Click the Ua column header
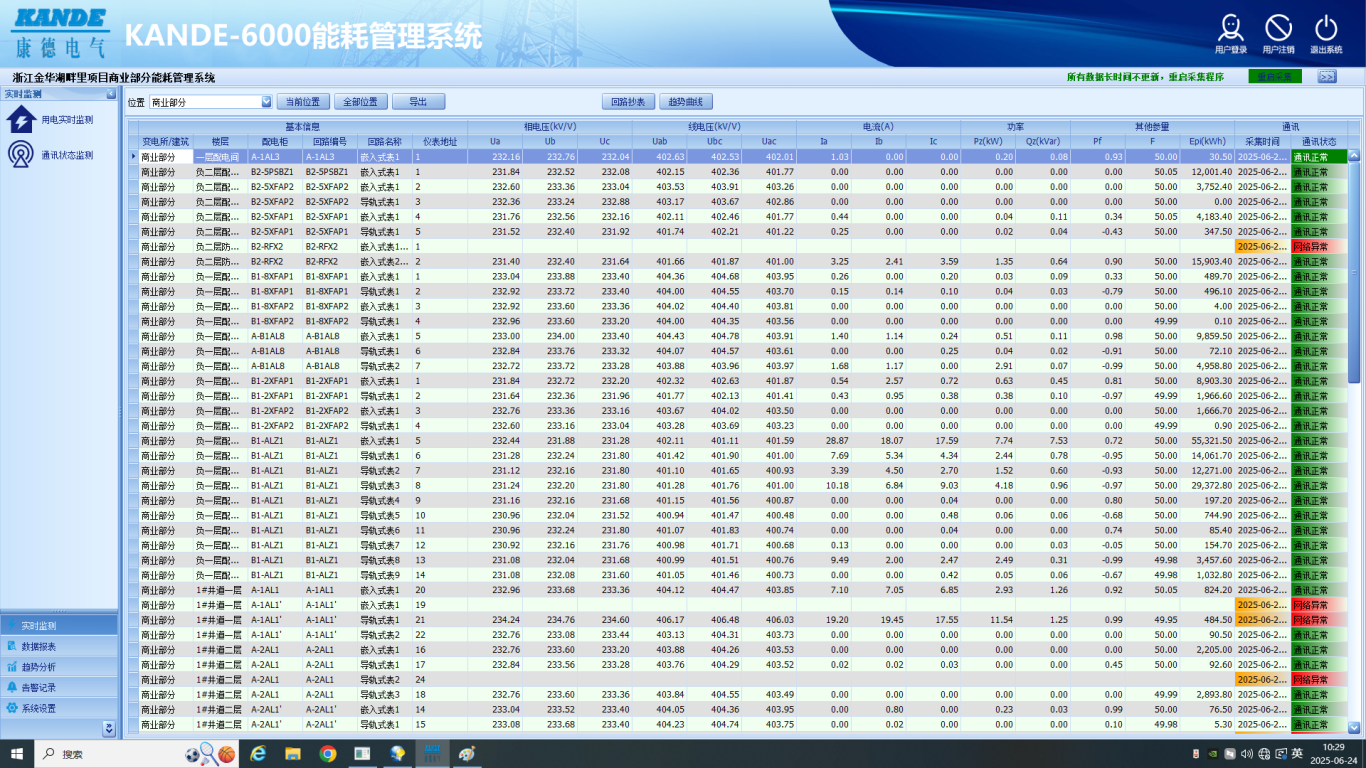Viewport: 1366px width, 768px height. pos(496,142)
